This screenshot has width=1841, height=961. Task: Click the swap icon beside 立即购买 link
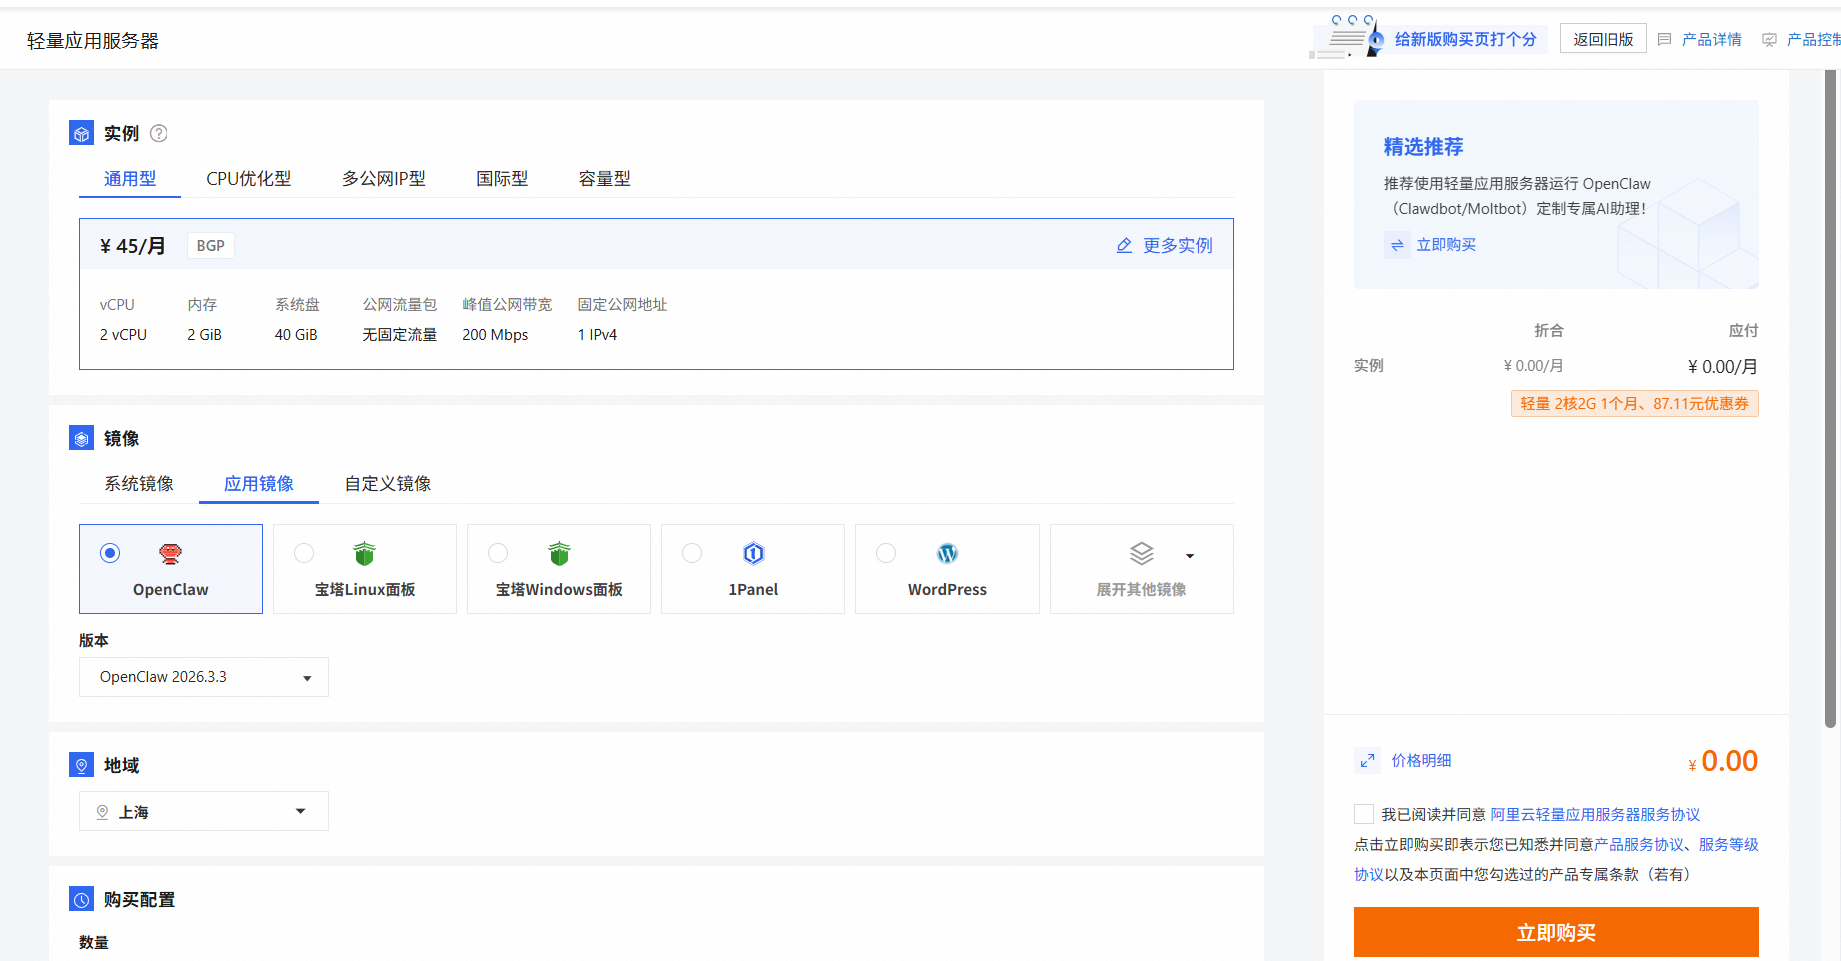coord(1397,245)
